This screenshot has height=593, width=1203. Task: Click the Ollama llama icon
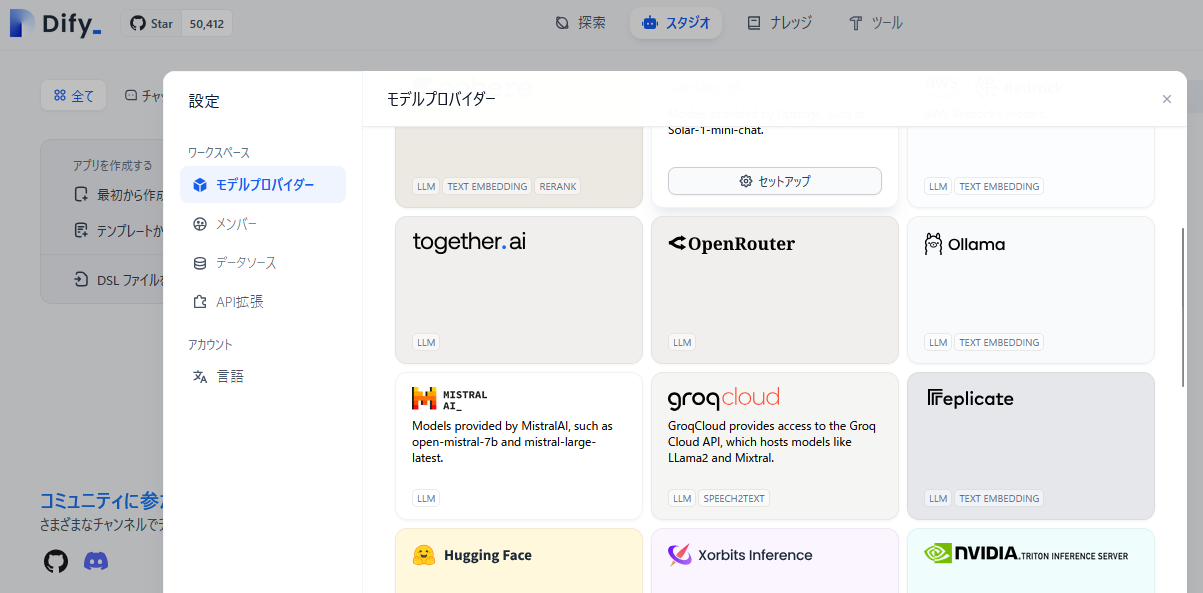click(x=933, y=244)
